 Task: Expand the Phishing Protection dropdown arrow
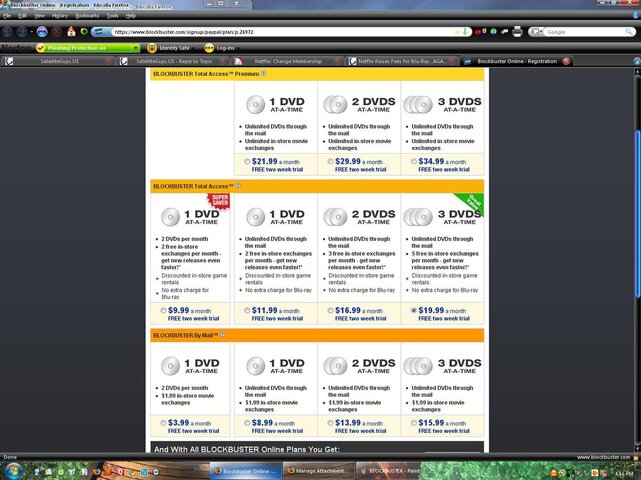tap(135, 48)
